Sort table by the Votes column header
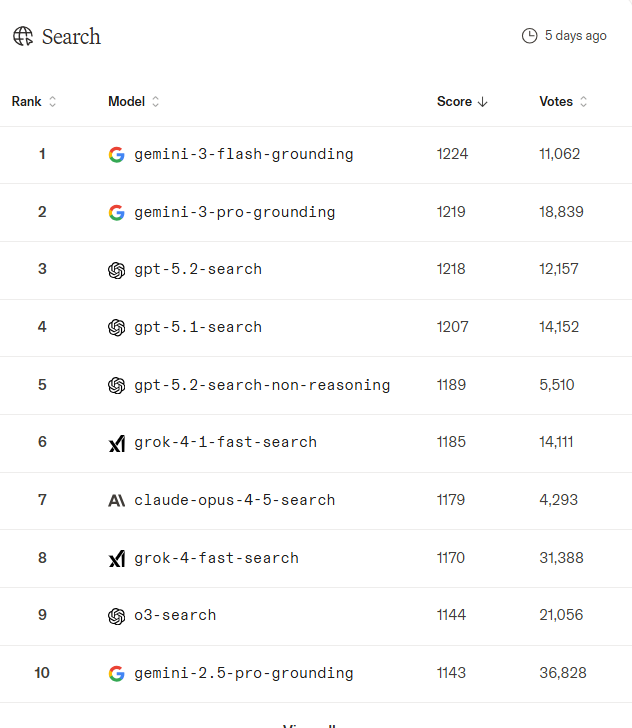Viewport: 632px width, 728px height. pyautogui.click(x=556, y=101)
